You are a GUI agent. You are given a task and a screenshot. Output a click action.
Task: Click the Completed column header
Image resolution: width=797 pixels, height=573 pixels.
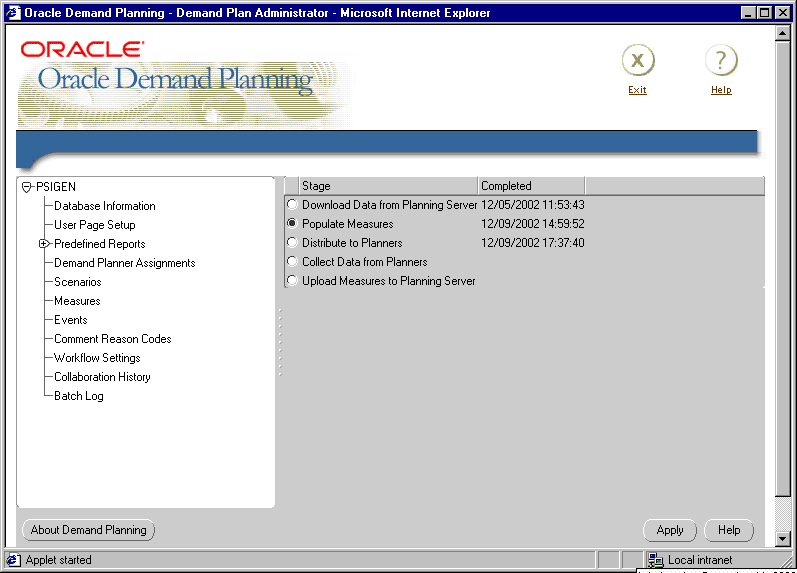(532, 186)
